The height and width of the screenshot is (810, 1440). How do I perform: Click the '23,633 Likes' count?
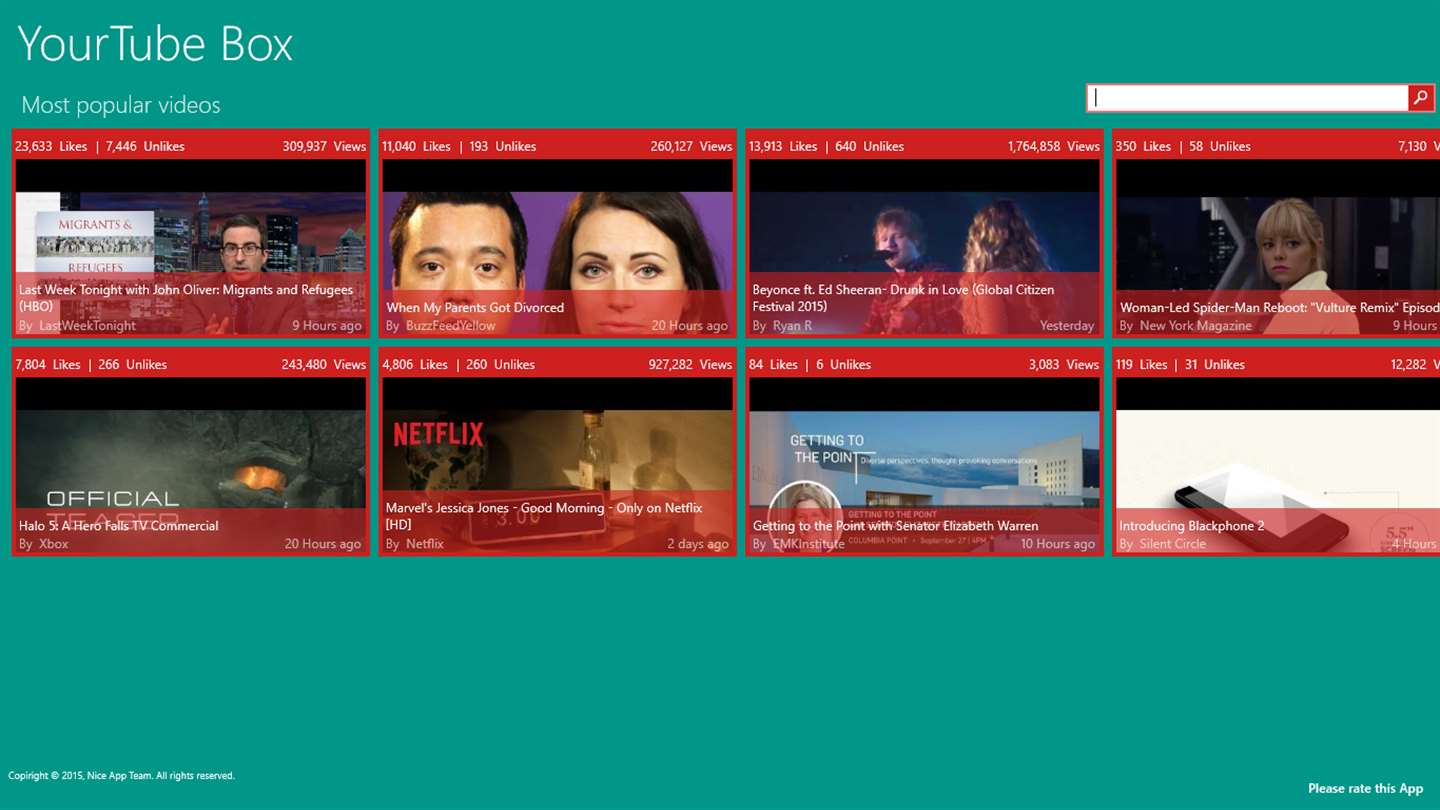click(x=51, y=146)
